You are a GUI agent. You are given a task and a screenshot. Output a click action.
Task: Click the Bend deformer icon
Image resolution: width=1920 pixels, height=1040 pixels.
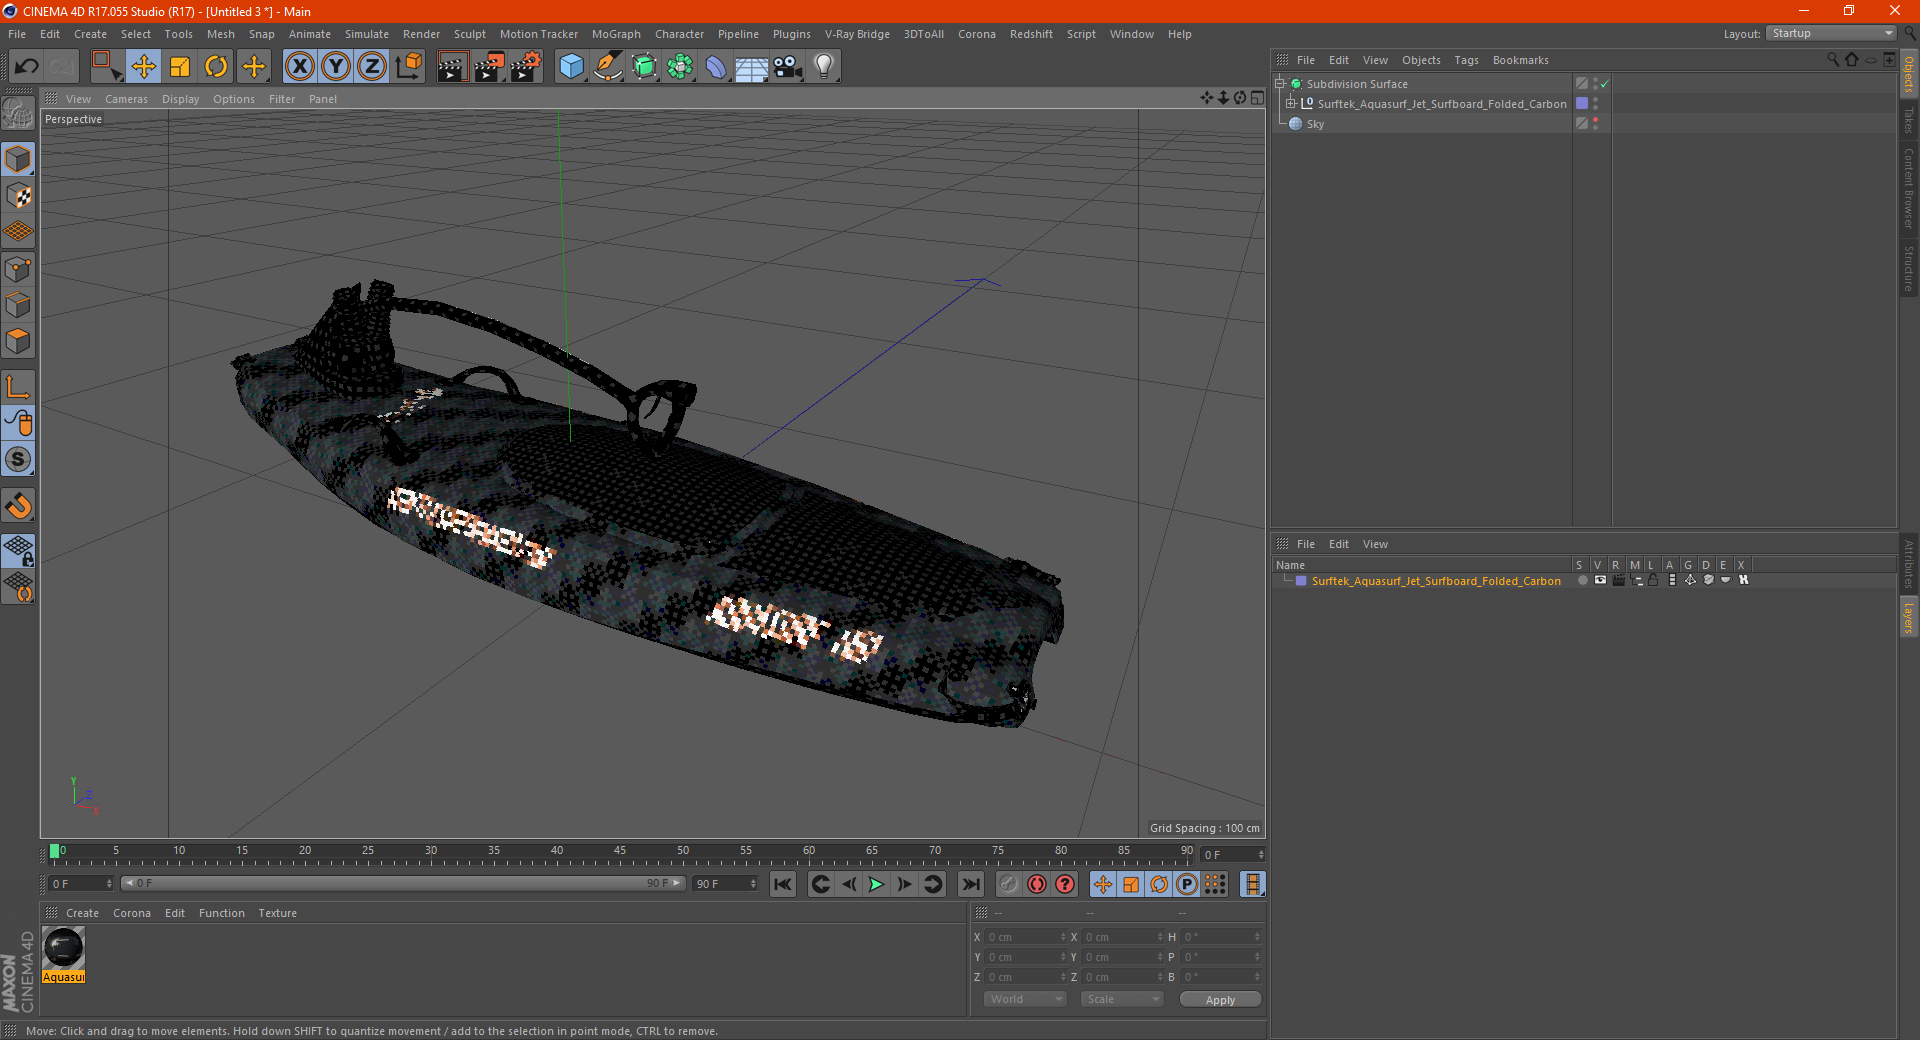[716, 67]
